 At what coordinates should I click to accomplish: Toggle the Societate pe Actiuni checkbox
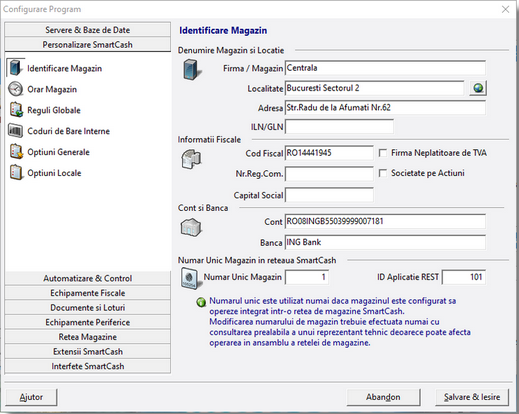pos(383,173)
